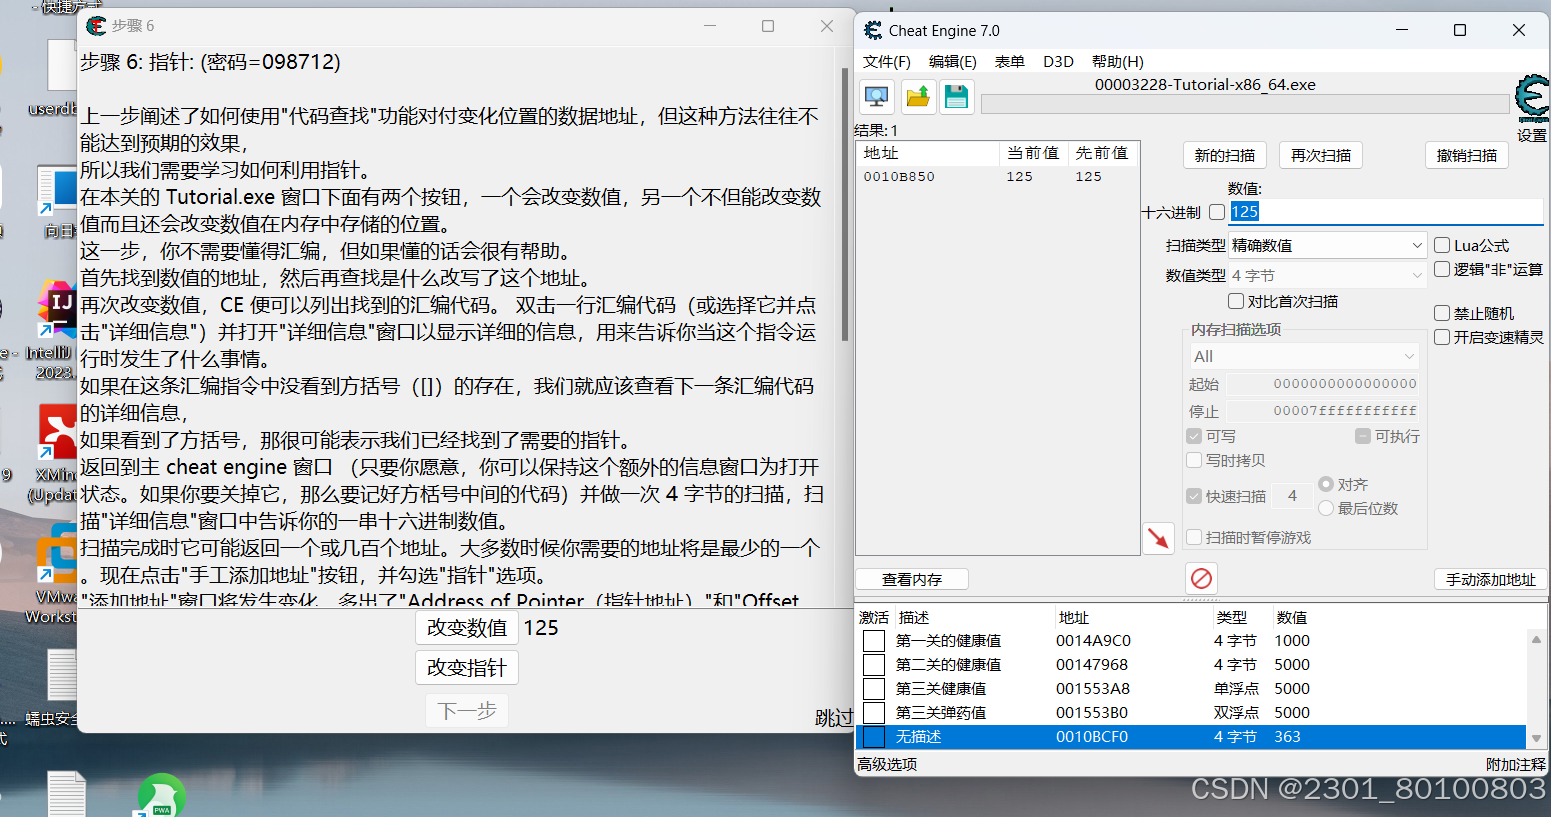Click the 撤销扫描 button

(1467, 155)
